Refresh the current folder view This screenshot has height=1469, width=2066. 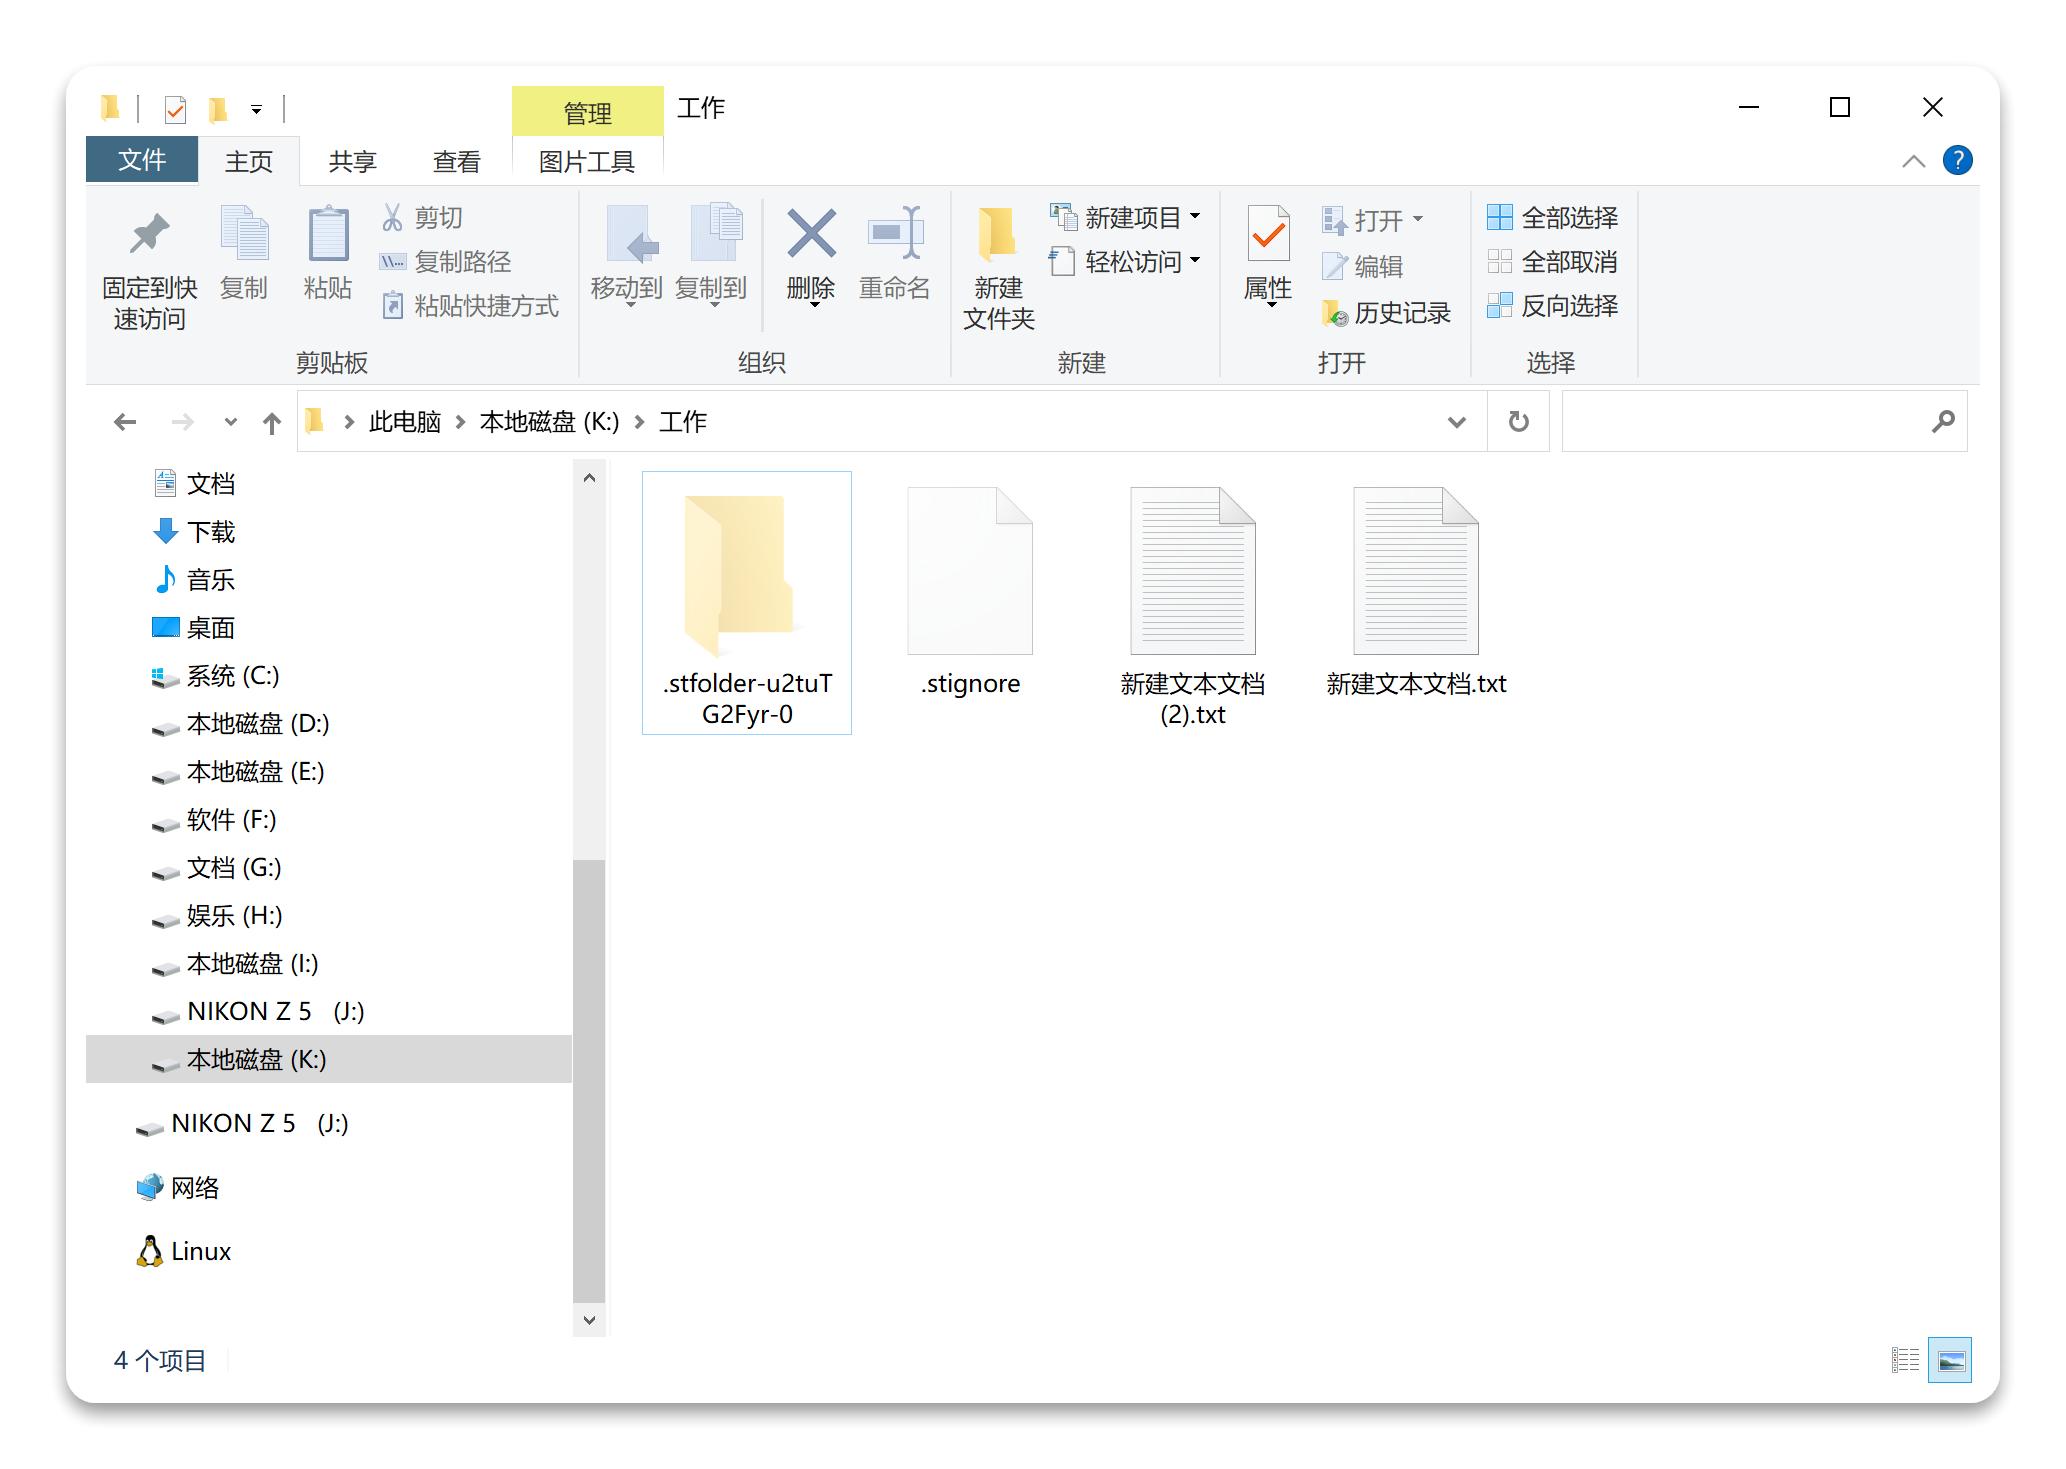[1518, 422]
